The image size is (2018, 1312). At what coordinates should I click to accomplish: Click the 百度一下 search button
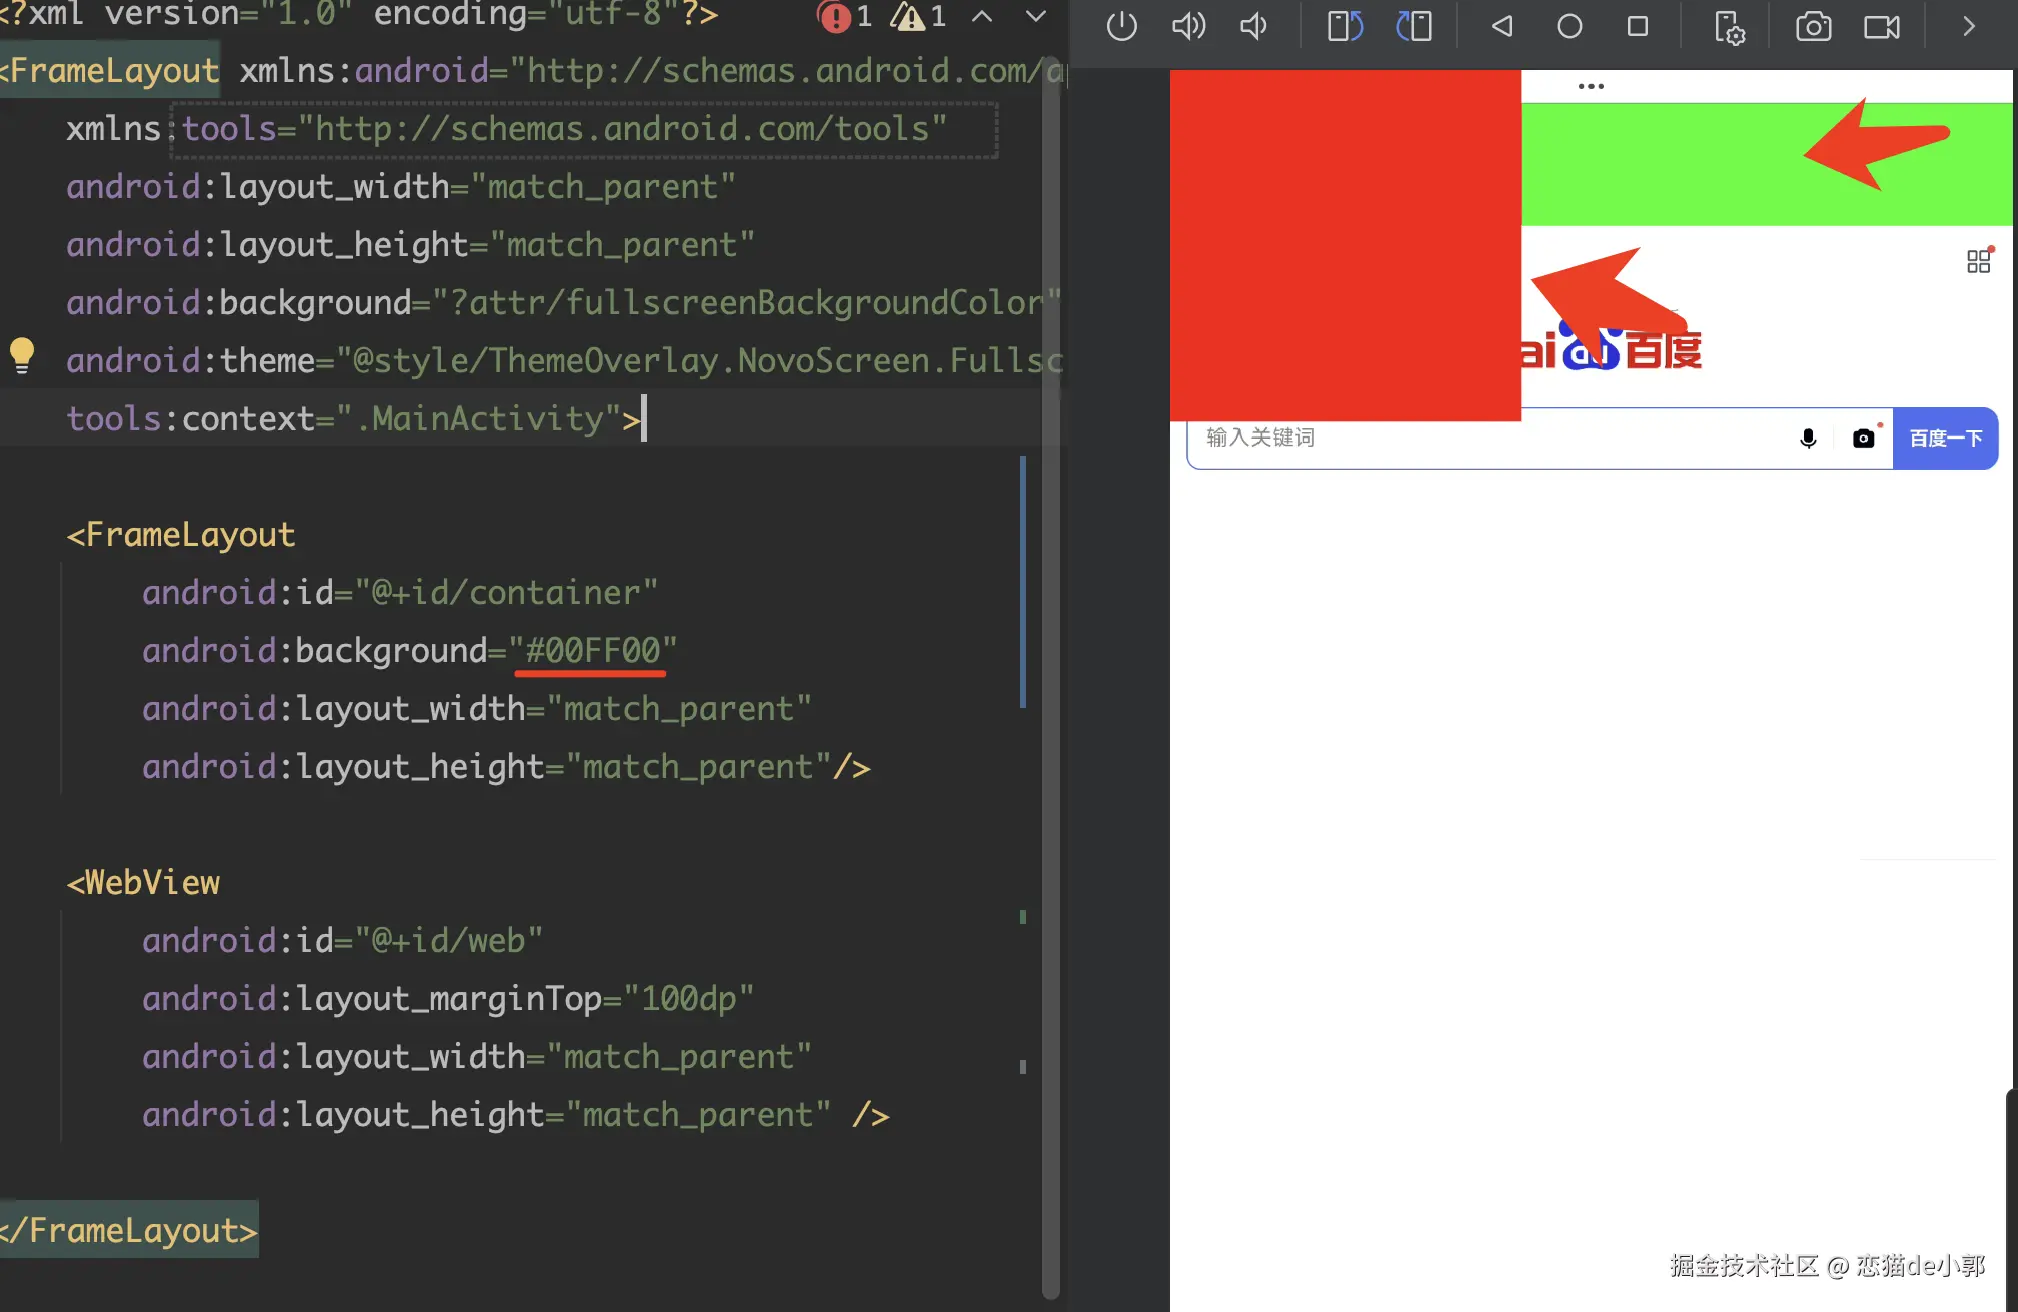pyautogui.click(x=1945, y=438)
